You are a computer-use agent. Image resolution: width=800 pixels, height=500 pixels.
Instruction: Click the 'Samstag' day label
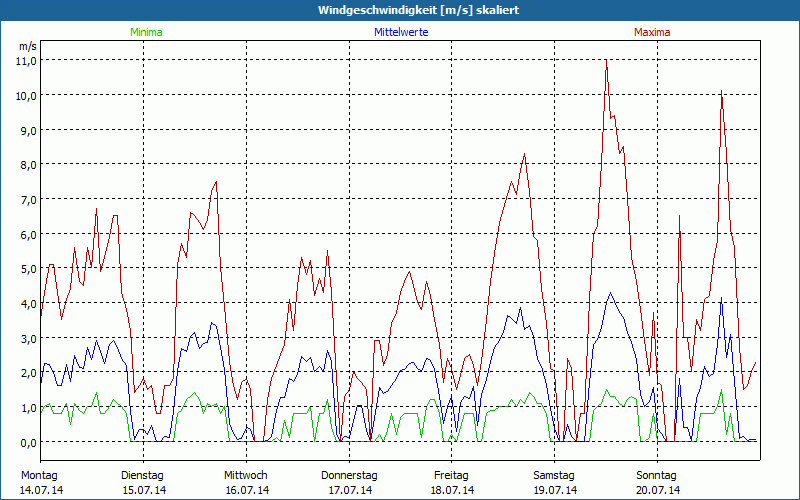554,476
